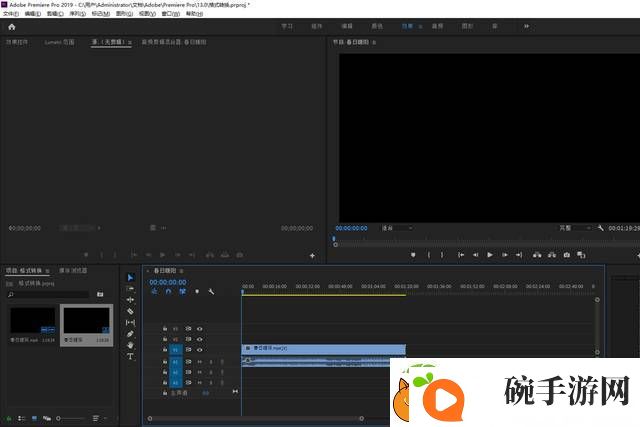This screenshot has width=640, height=427.
Task: Select the Slip tool
Action: (130, 322)
